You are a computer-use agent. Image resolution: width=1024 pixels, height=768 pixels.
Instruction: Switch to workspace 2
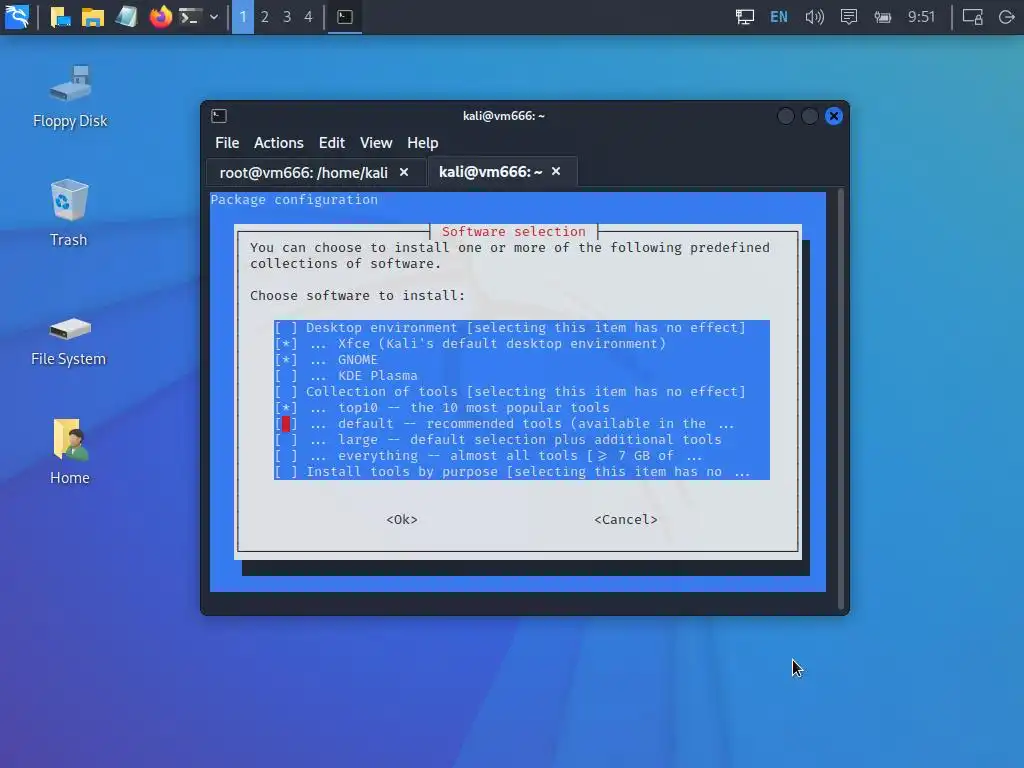pyautogui.click(x=264, y=17)
